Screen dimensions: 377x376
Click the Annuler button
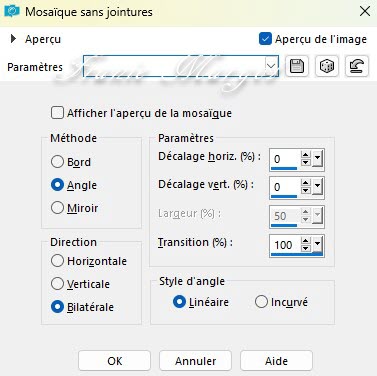(195, 361)
